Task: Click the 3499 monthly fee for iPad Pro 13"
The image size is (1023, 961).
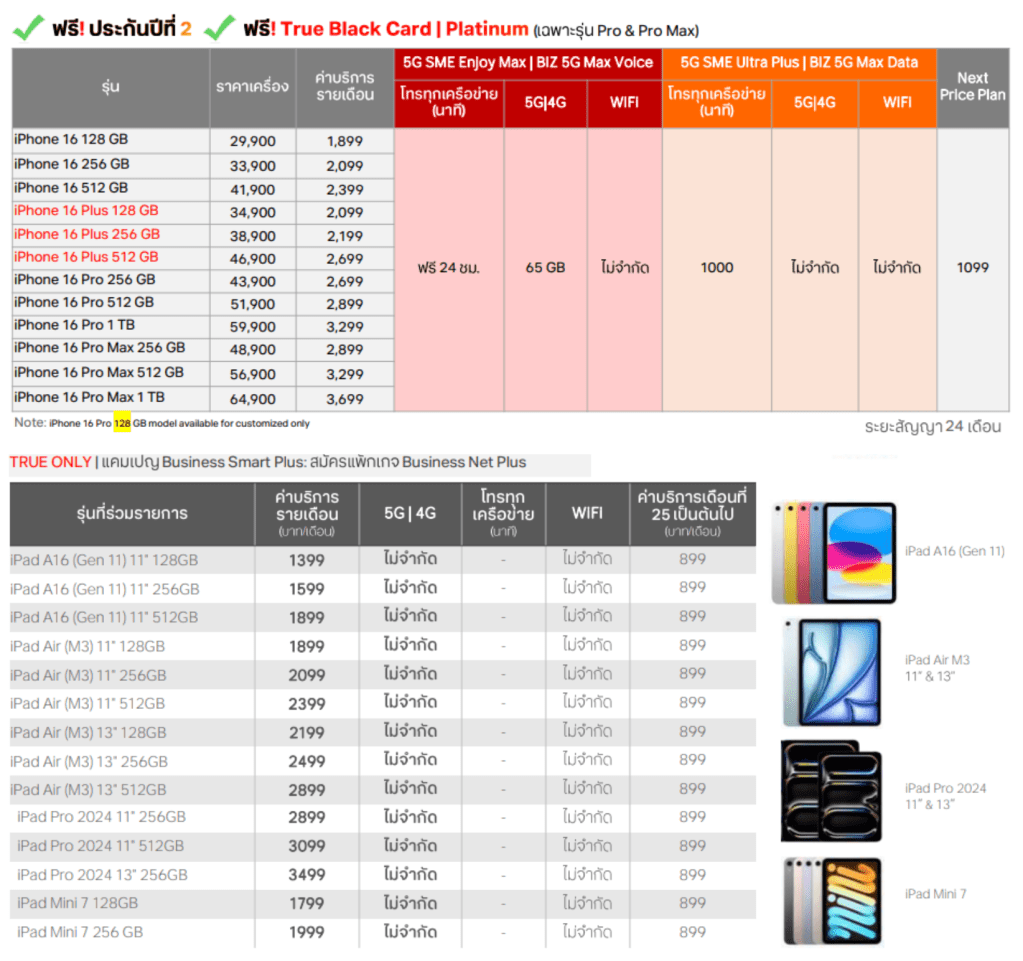Action: pos(306,875)
